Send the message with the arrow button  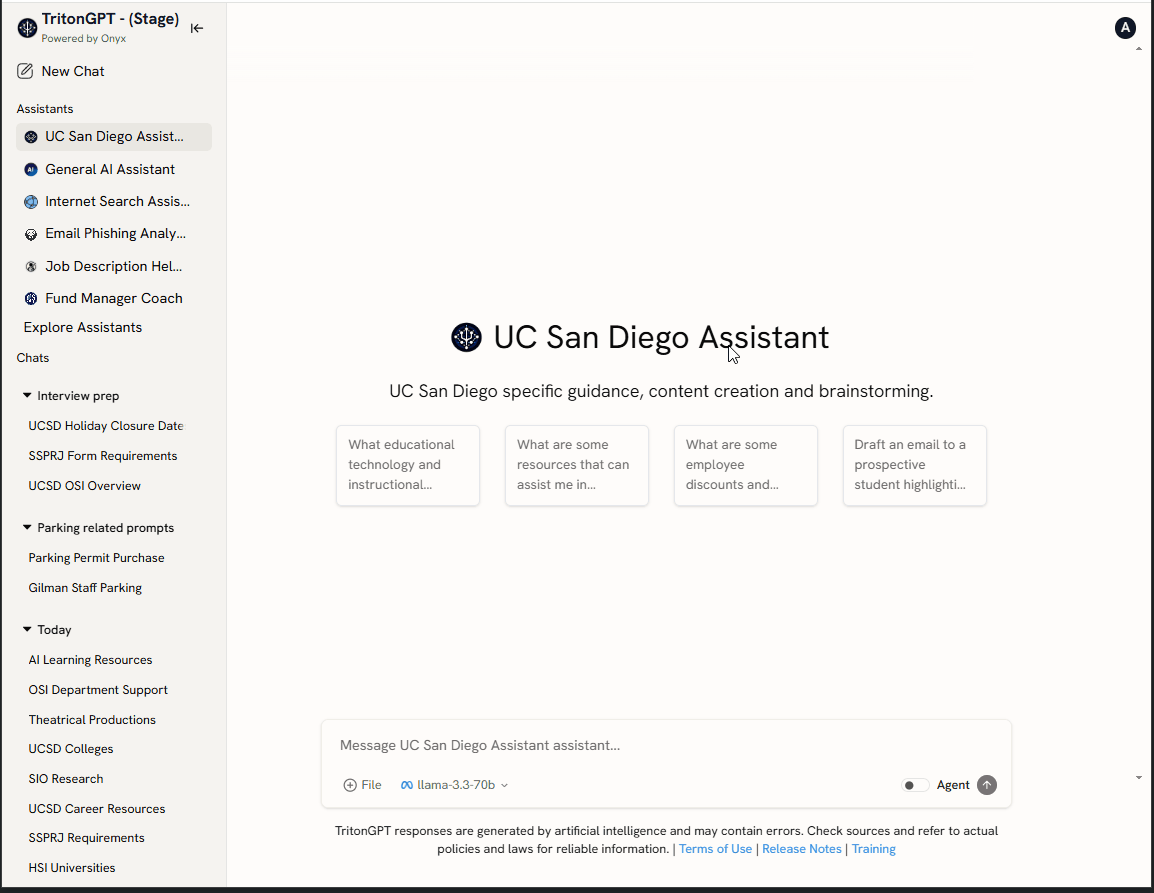[x=987, y=785]
